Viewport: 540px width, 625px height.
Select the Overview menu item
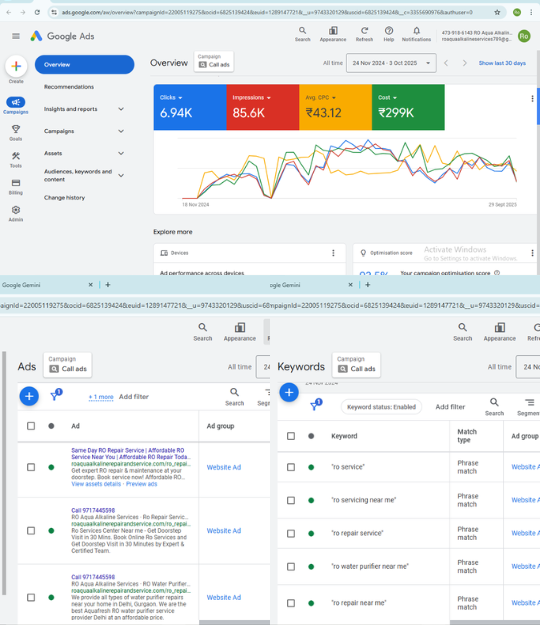pyautogui.click(x=84, y=65)
